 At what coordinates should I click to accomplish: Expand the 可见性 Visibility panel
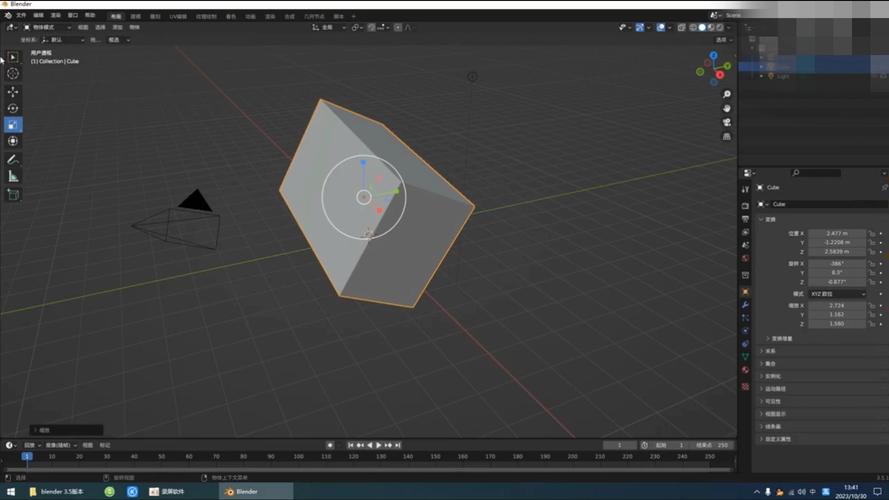(x=771, y=401)
